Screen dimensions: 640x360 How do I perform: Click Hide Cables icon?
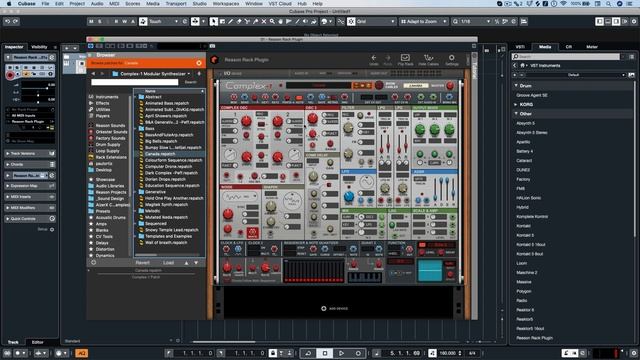(429, 60)
